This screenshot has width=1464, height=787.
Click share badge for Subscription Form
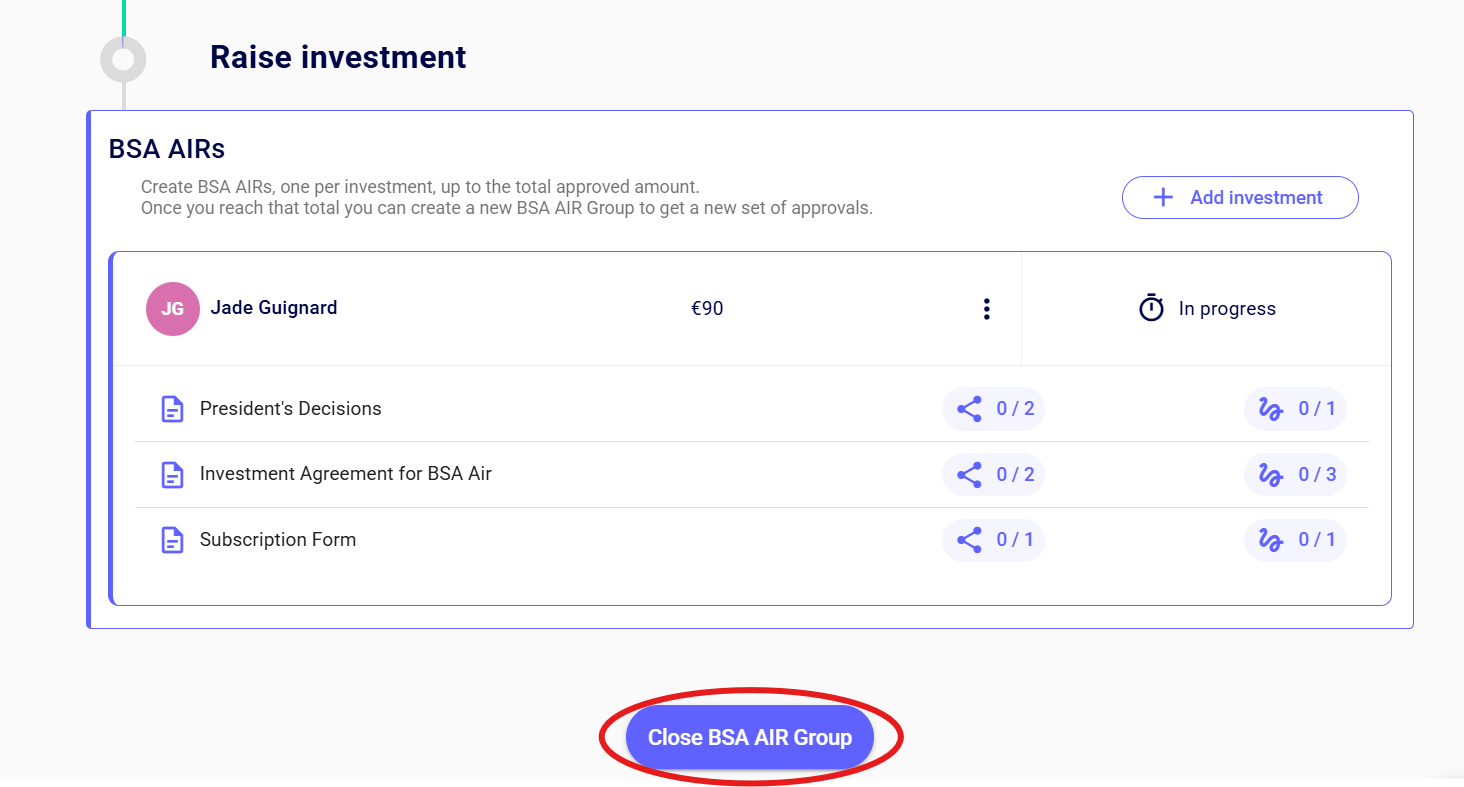[x=993, y=541]
